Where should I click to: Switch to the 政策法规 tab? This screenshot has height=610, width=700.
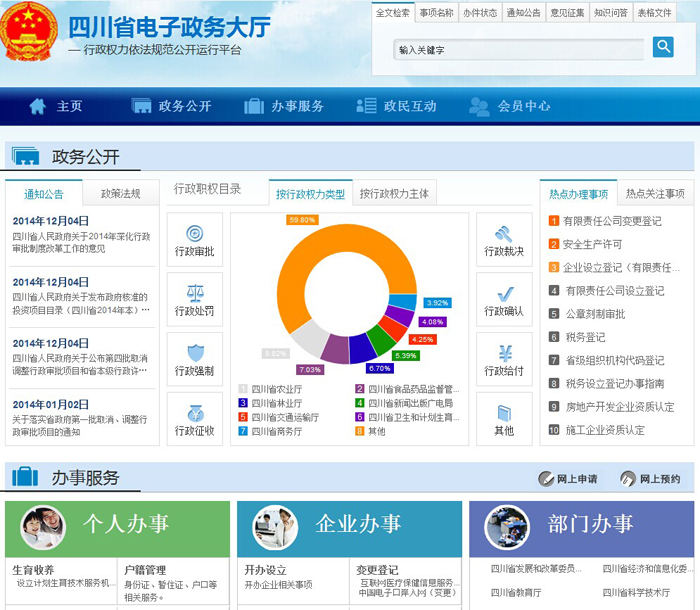(x=120, y=194)
